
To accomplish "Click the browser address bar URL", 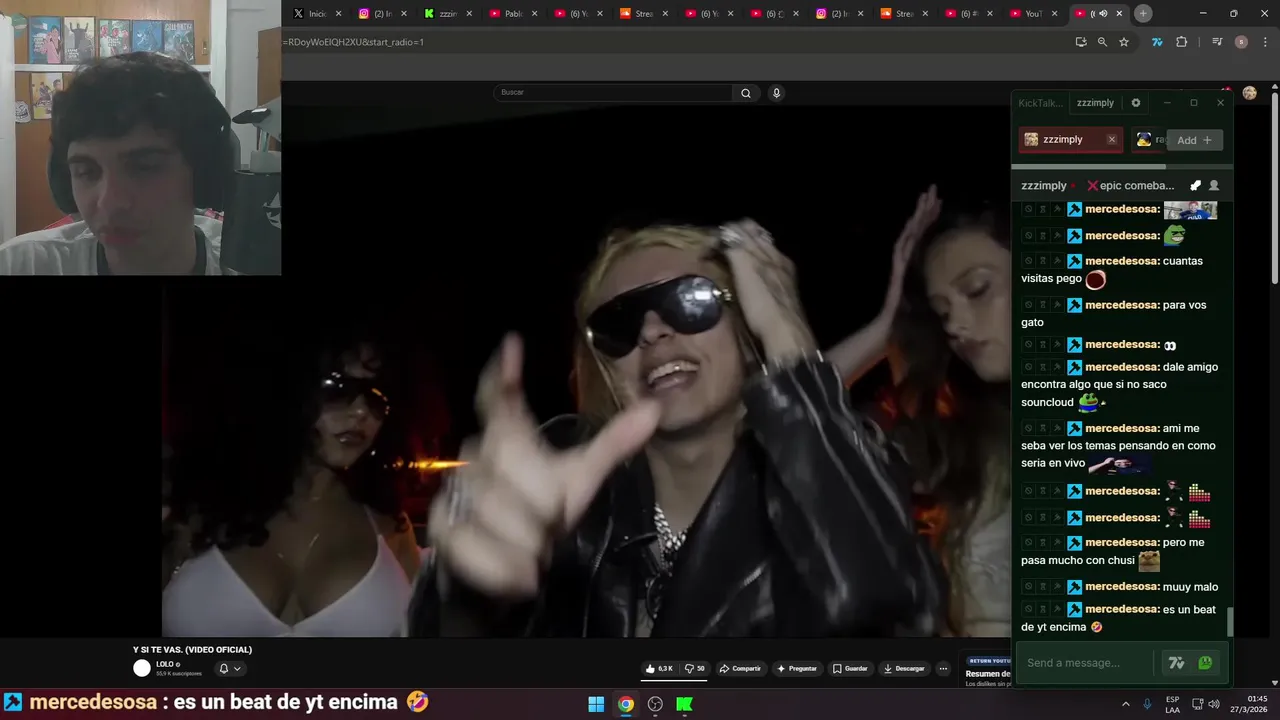I will 353,42.
